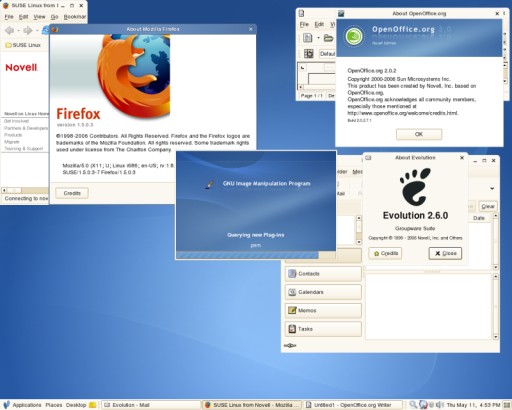Open the Applications menu in the panel
The height and width of the screenshot is (410, 512).
pos(27,405)
